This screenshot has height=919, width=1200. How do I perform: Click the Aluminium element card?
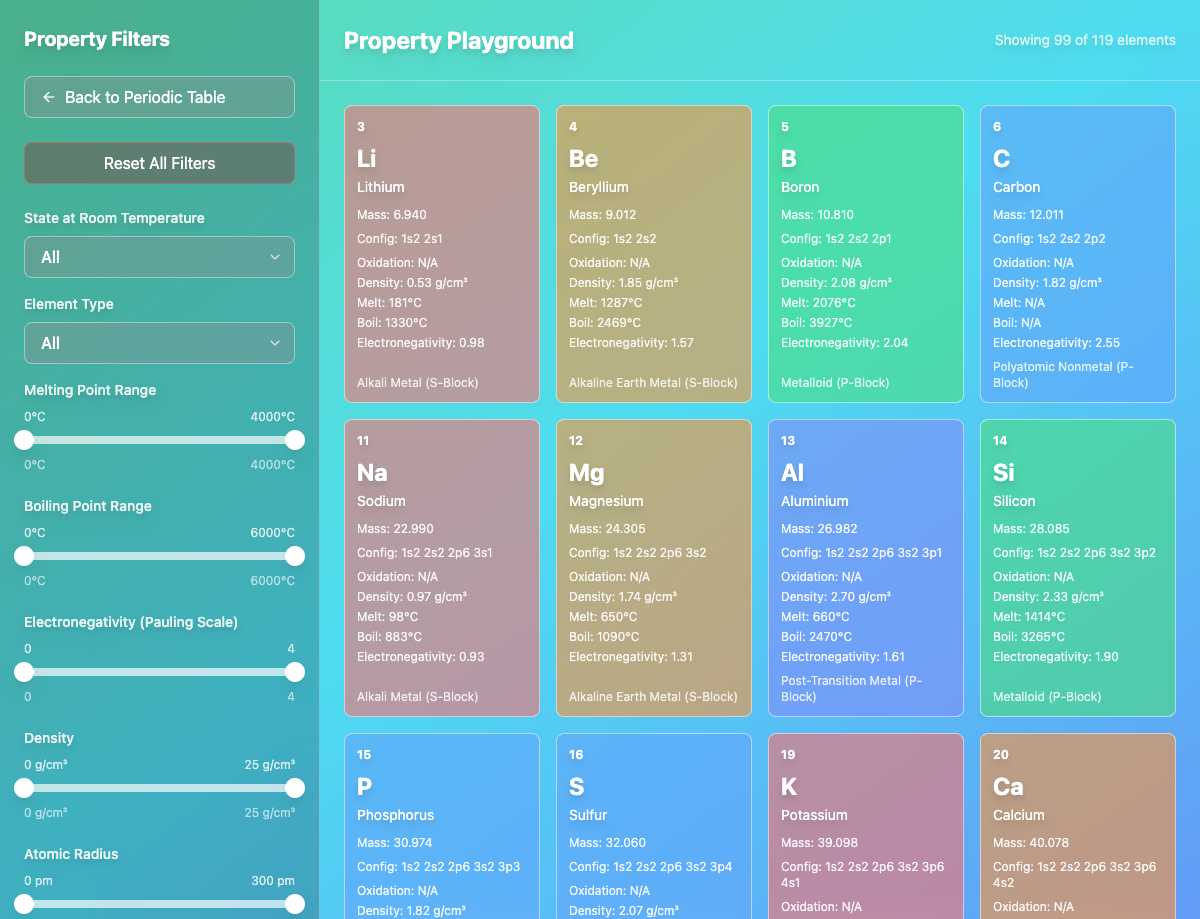coord(865,568)
